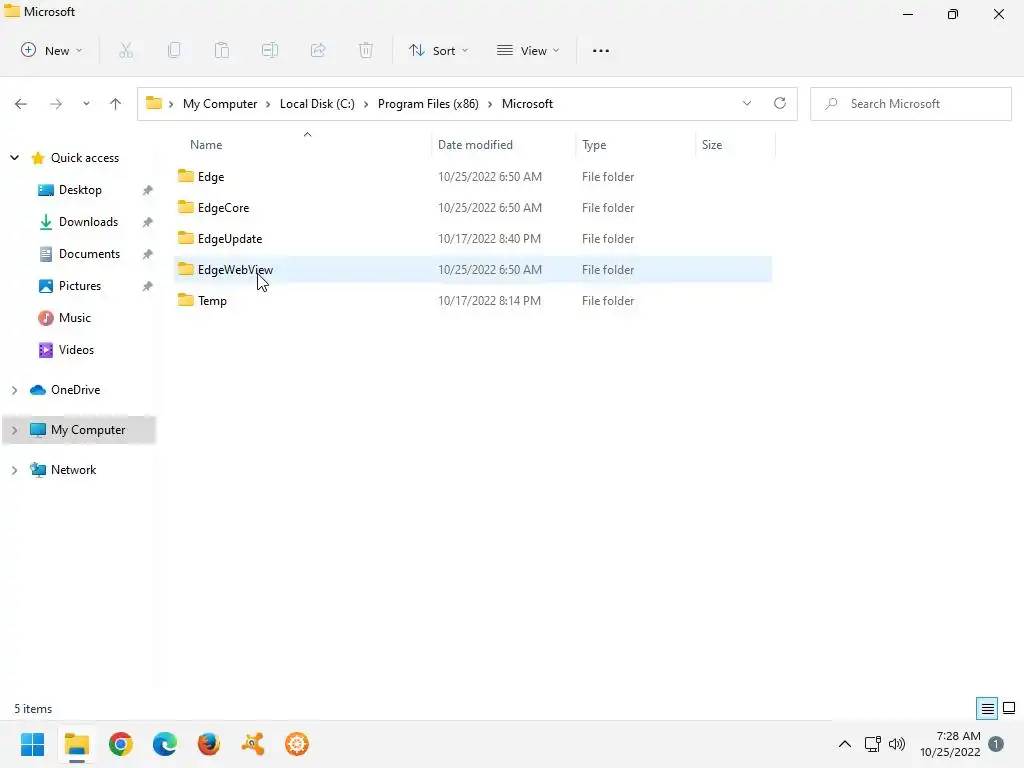Select the EdgeUpdate folder
Screen dimensions: 1024x768
tap(230, 239)
